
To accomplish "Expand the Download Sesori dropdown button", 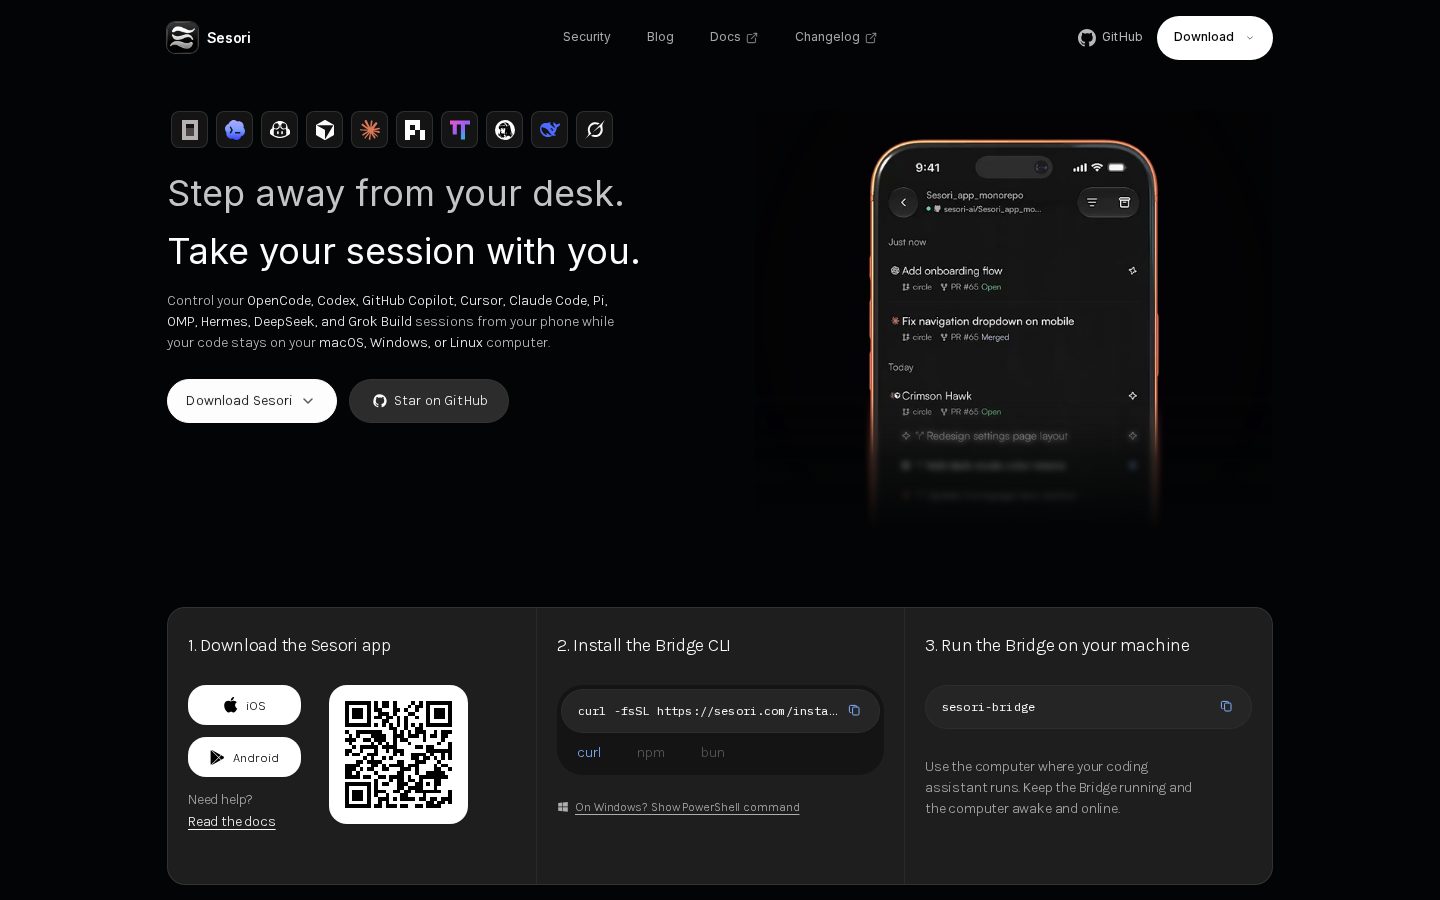I will click(x=252, y=401).
